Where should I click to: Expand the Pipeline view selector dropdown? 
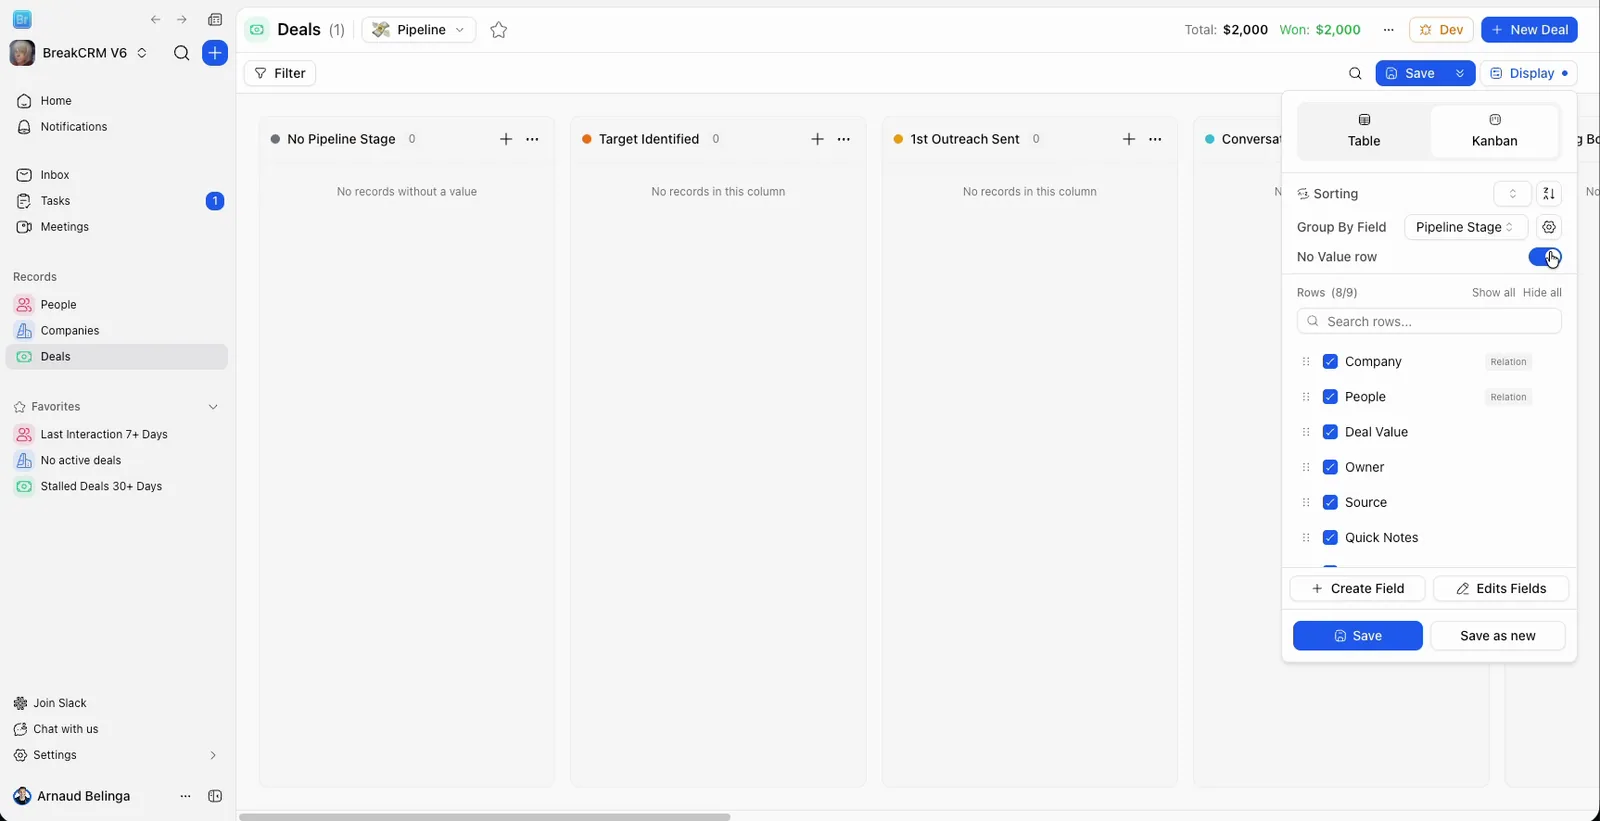click(x=419, y=30)
